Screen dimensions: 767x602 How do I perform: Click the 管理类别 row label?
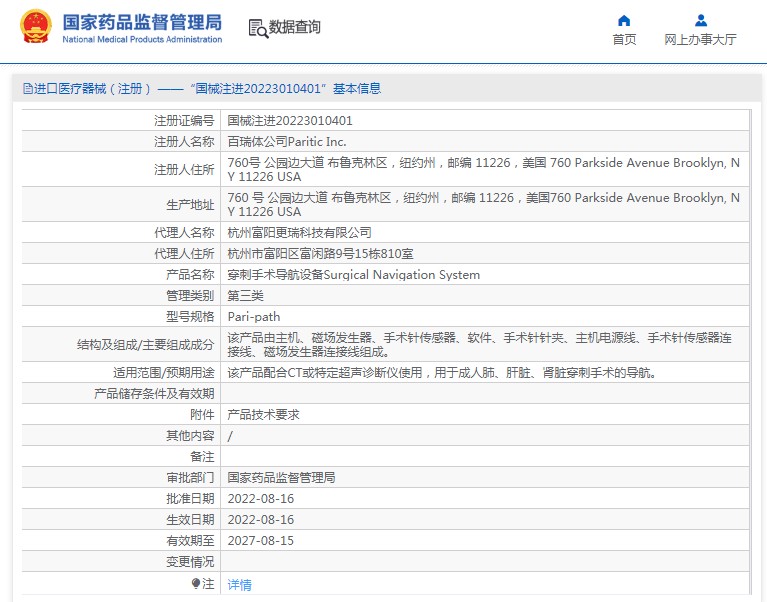pyautogui.click(x=190, y=295)
